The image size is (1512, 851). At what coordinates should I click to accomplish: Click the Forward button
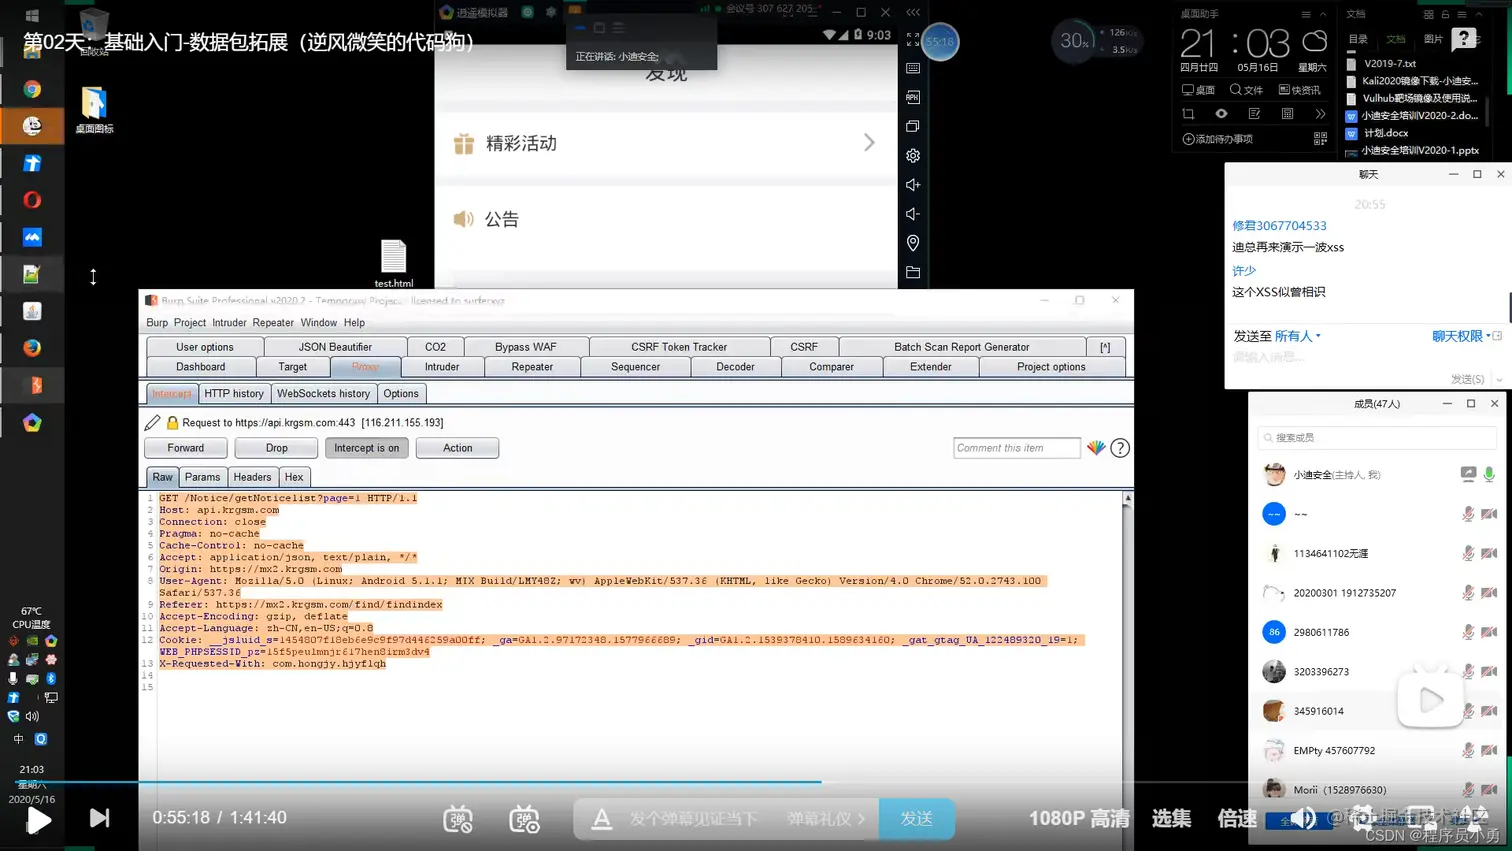coord(186,448)
